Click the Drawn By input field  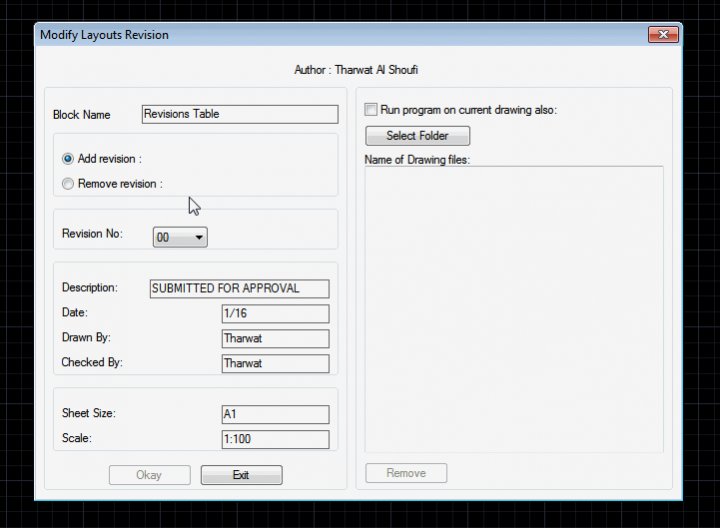(x=276, y=338)
